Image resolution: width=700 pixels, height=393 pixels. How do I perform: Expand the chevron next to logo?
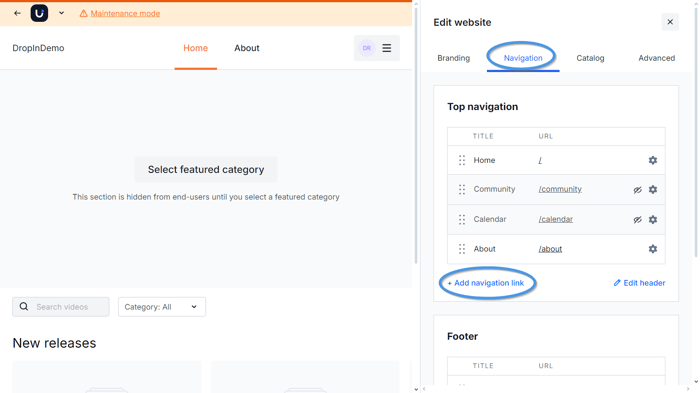[x=61, y=13]
